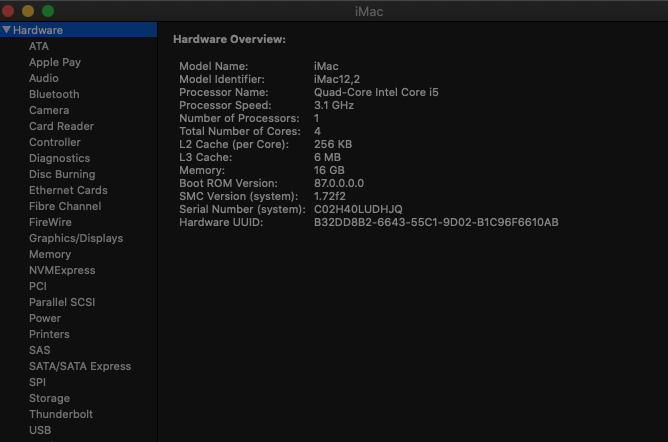This screenshot has width=668, height=442.
Task: Click the Serial Number (system) label
Action: [x=242, y=209]
